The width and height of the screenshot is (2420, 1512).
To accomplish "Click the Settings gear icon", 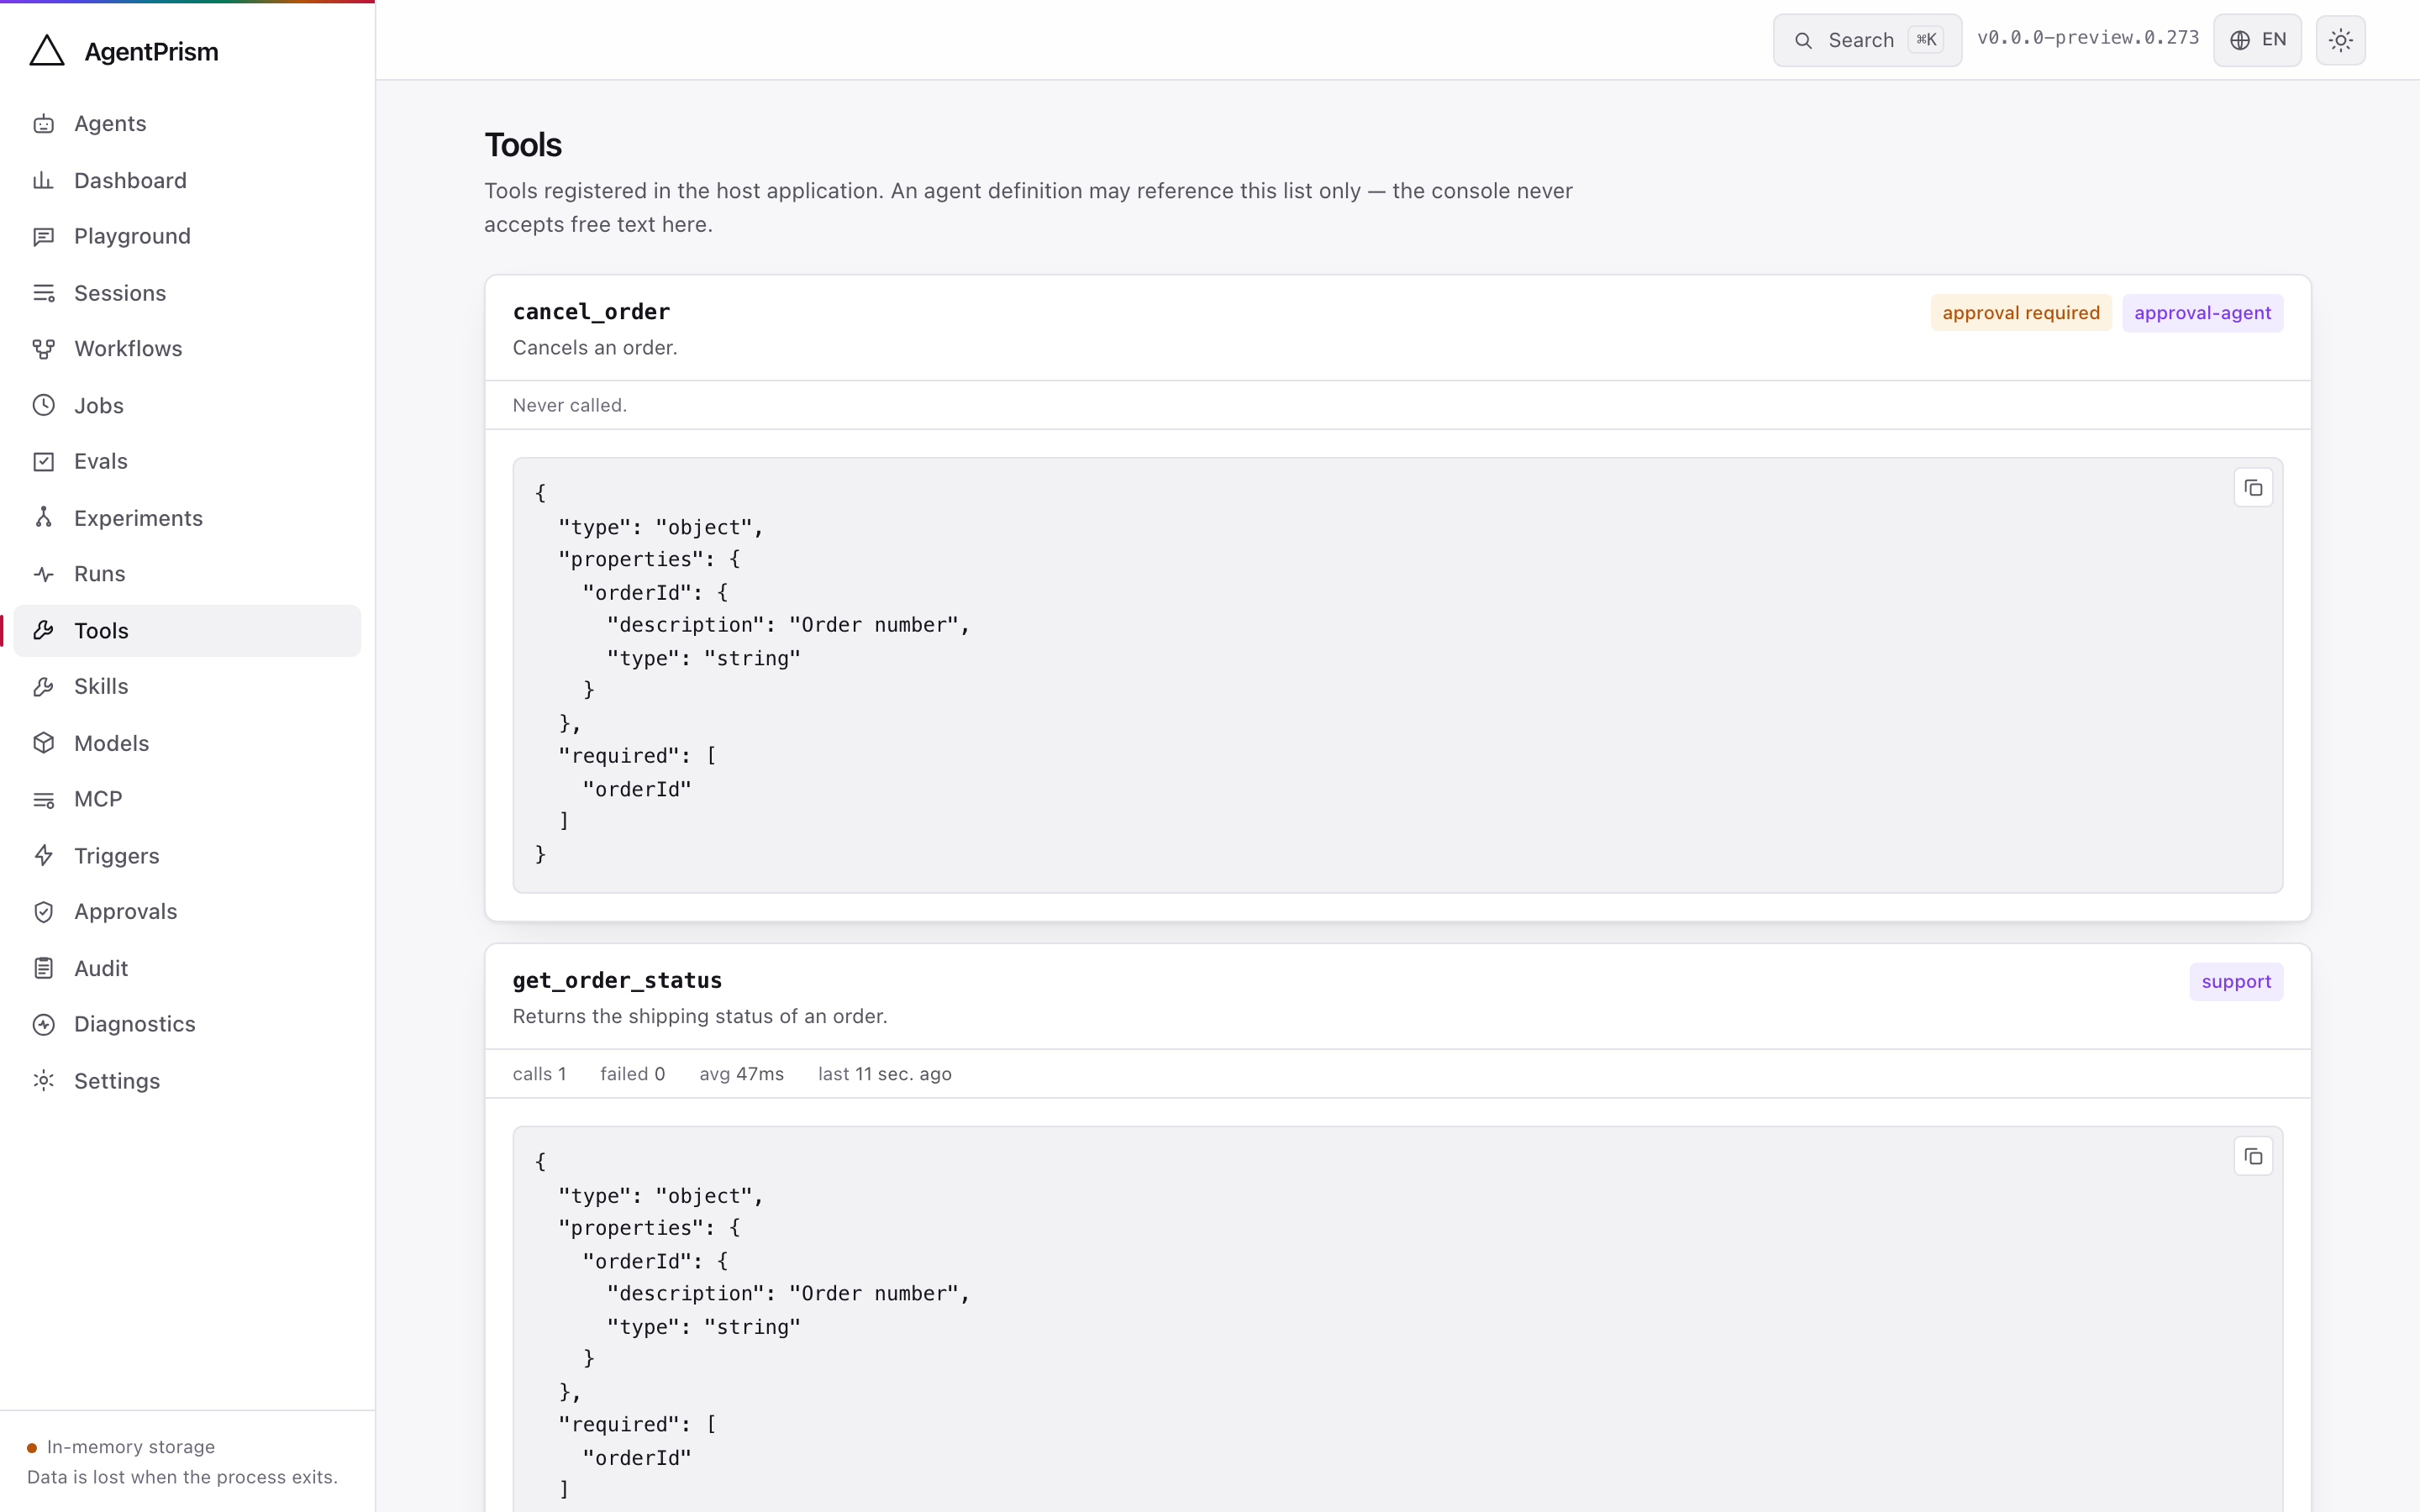I will coord(43,1081).
